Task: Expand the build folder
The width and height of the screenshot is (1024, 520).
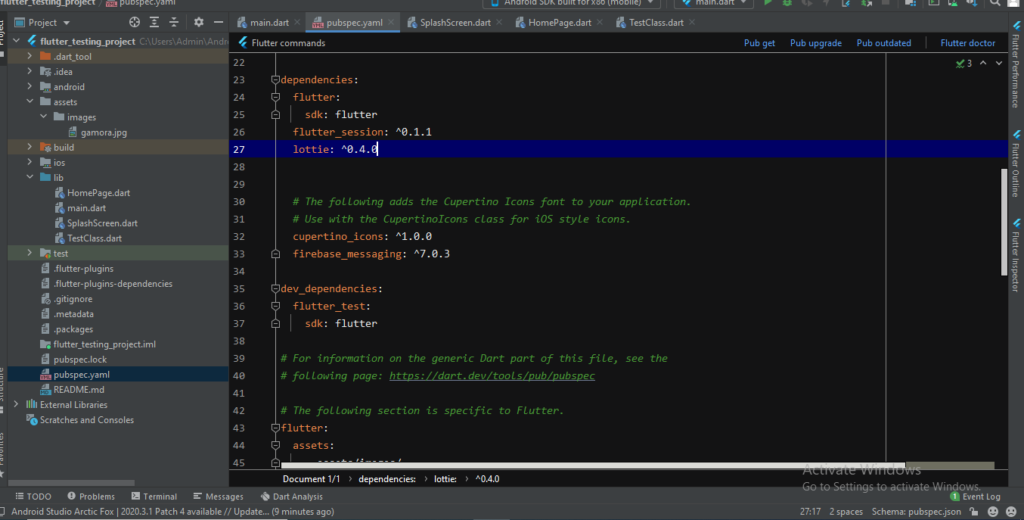Action: point(29,147)
